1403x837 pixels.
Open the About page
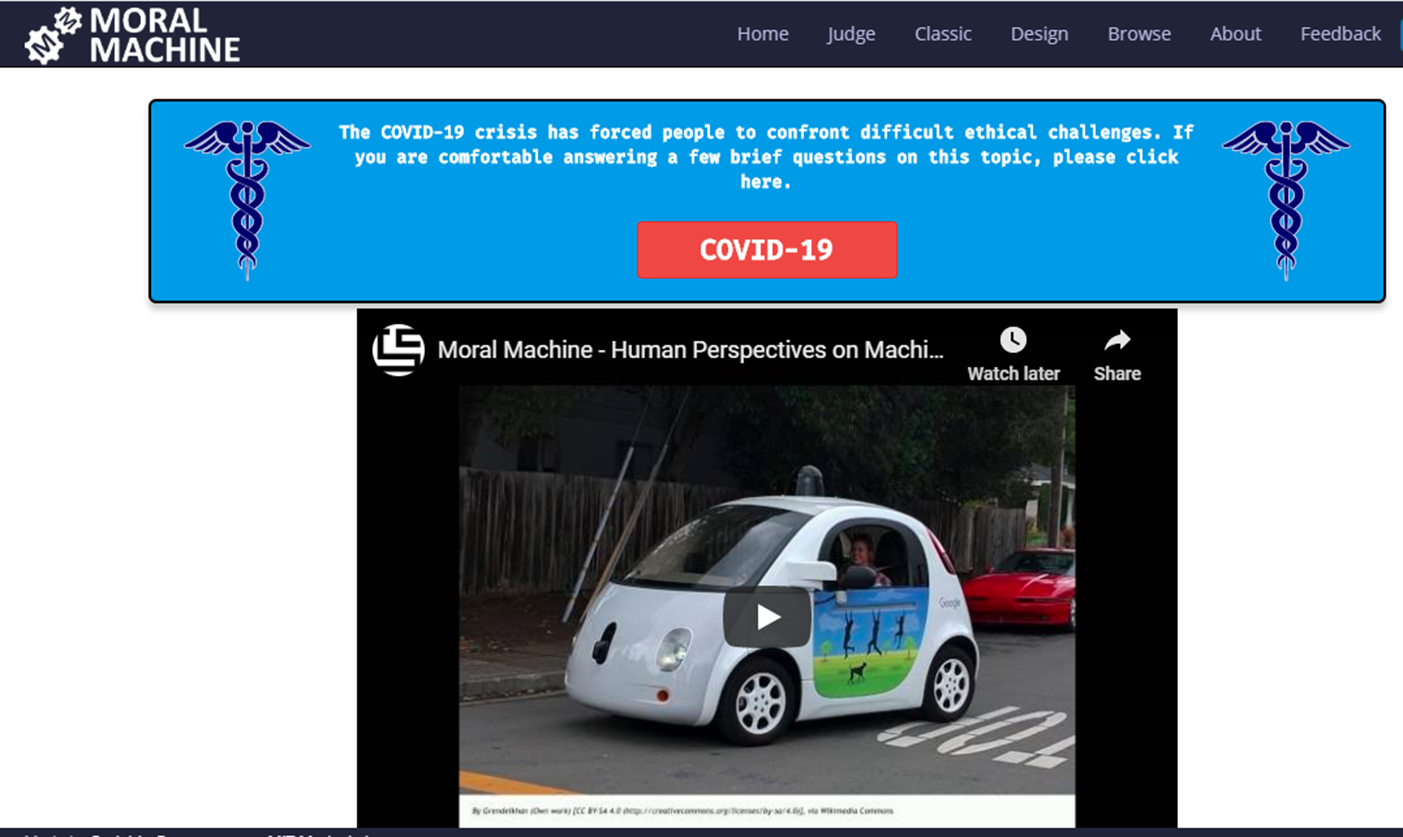[1235, 34]
